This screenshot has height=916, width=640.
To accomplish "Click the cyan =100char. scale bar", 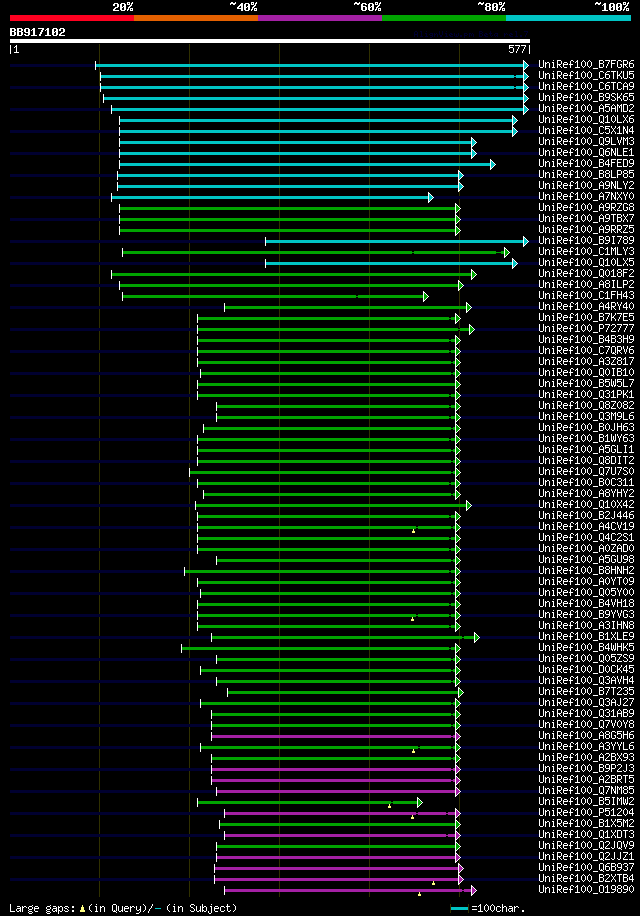I will (x=459, y=908).
